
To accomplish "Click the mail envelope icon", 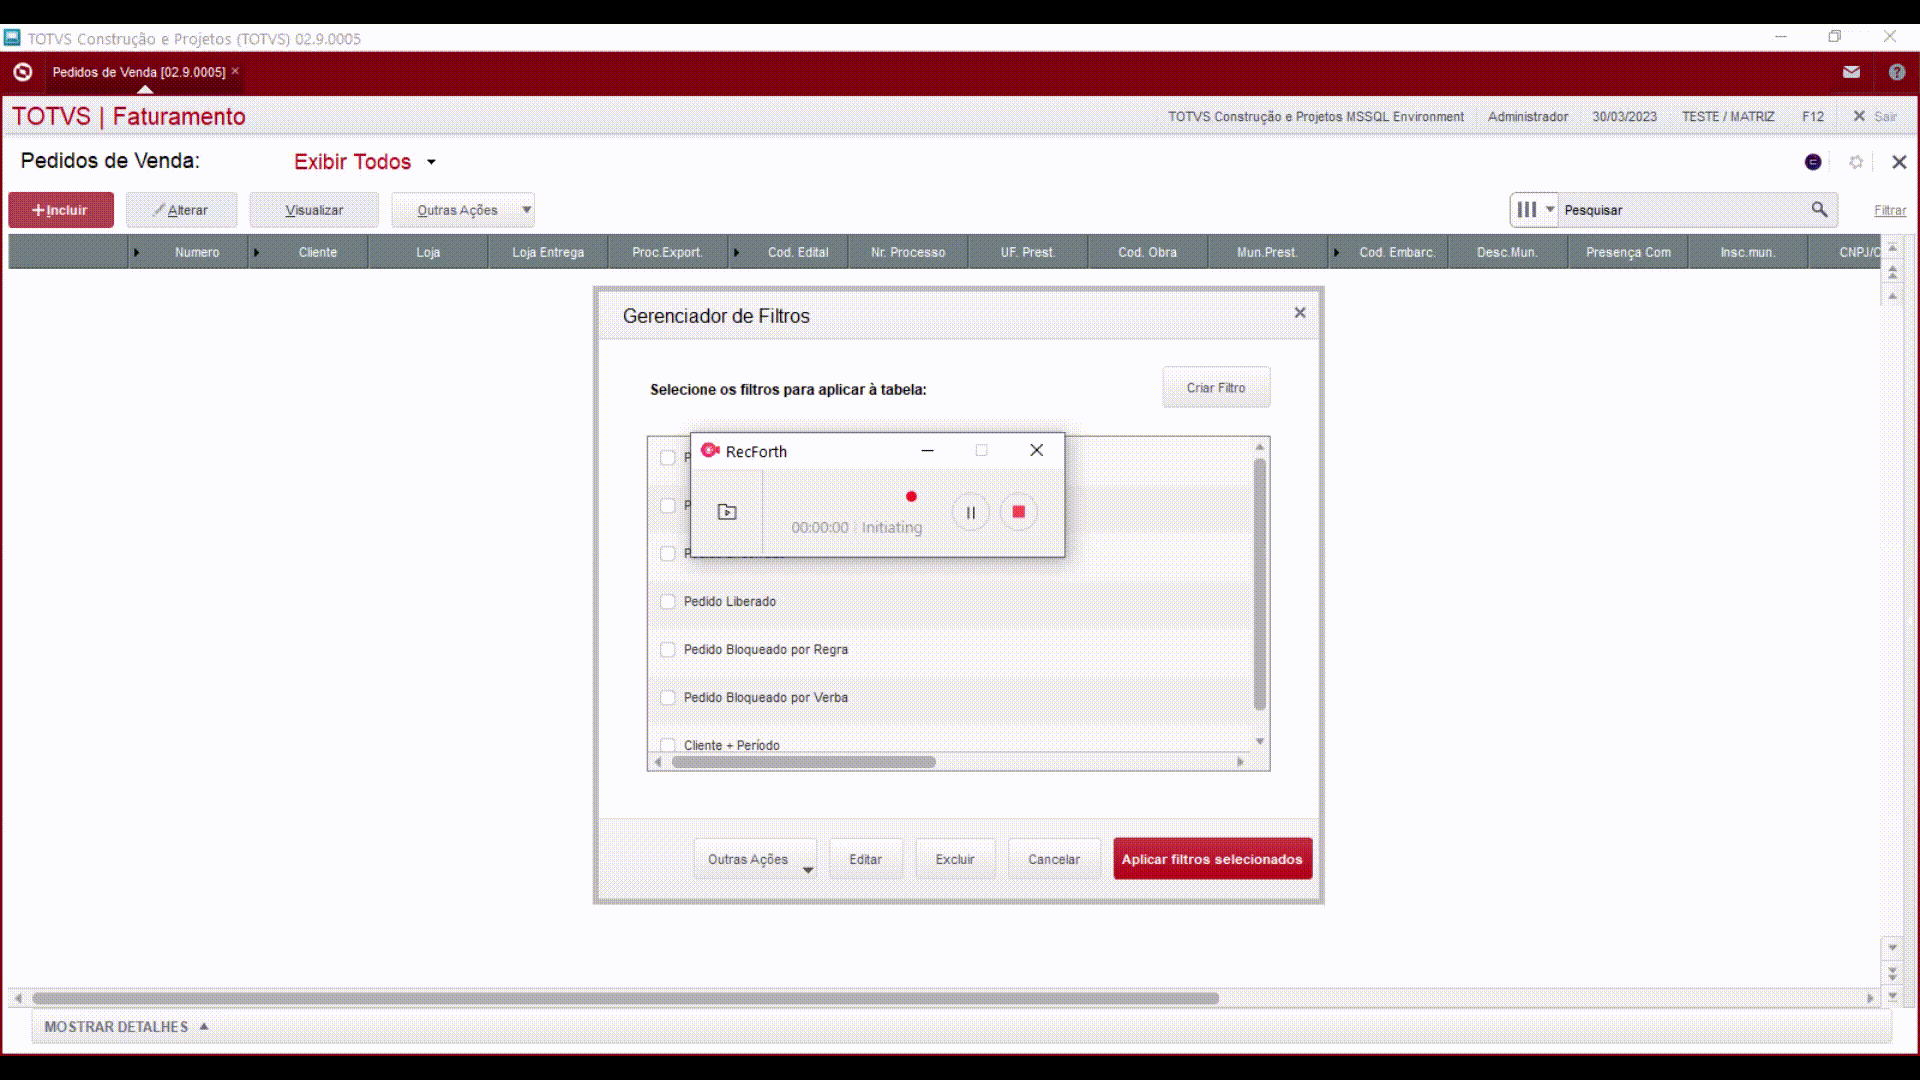I will pos(1851,72).
